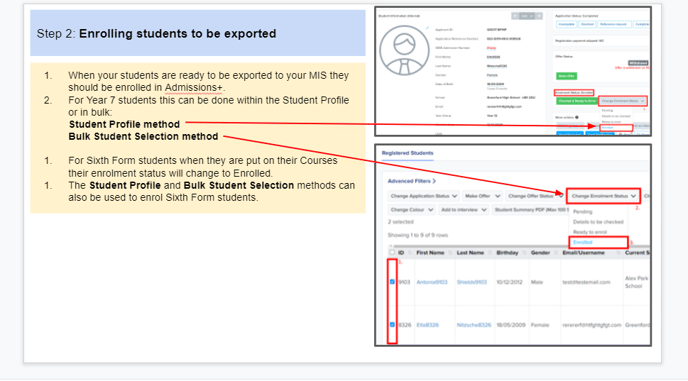This screenshot has width=688, height=381.
Task: Click the test@testemail.com email cell
Action: pyautogui.click(x=586, y=282)
